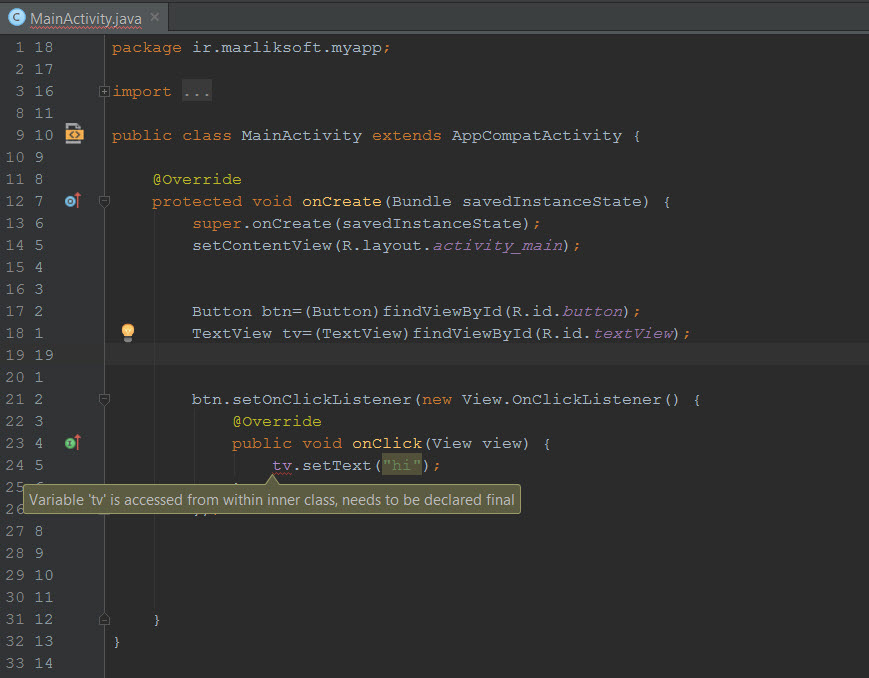
Task: Click line number 12 in gutter
Action: click(x=15, y=201)
